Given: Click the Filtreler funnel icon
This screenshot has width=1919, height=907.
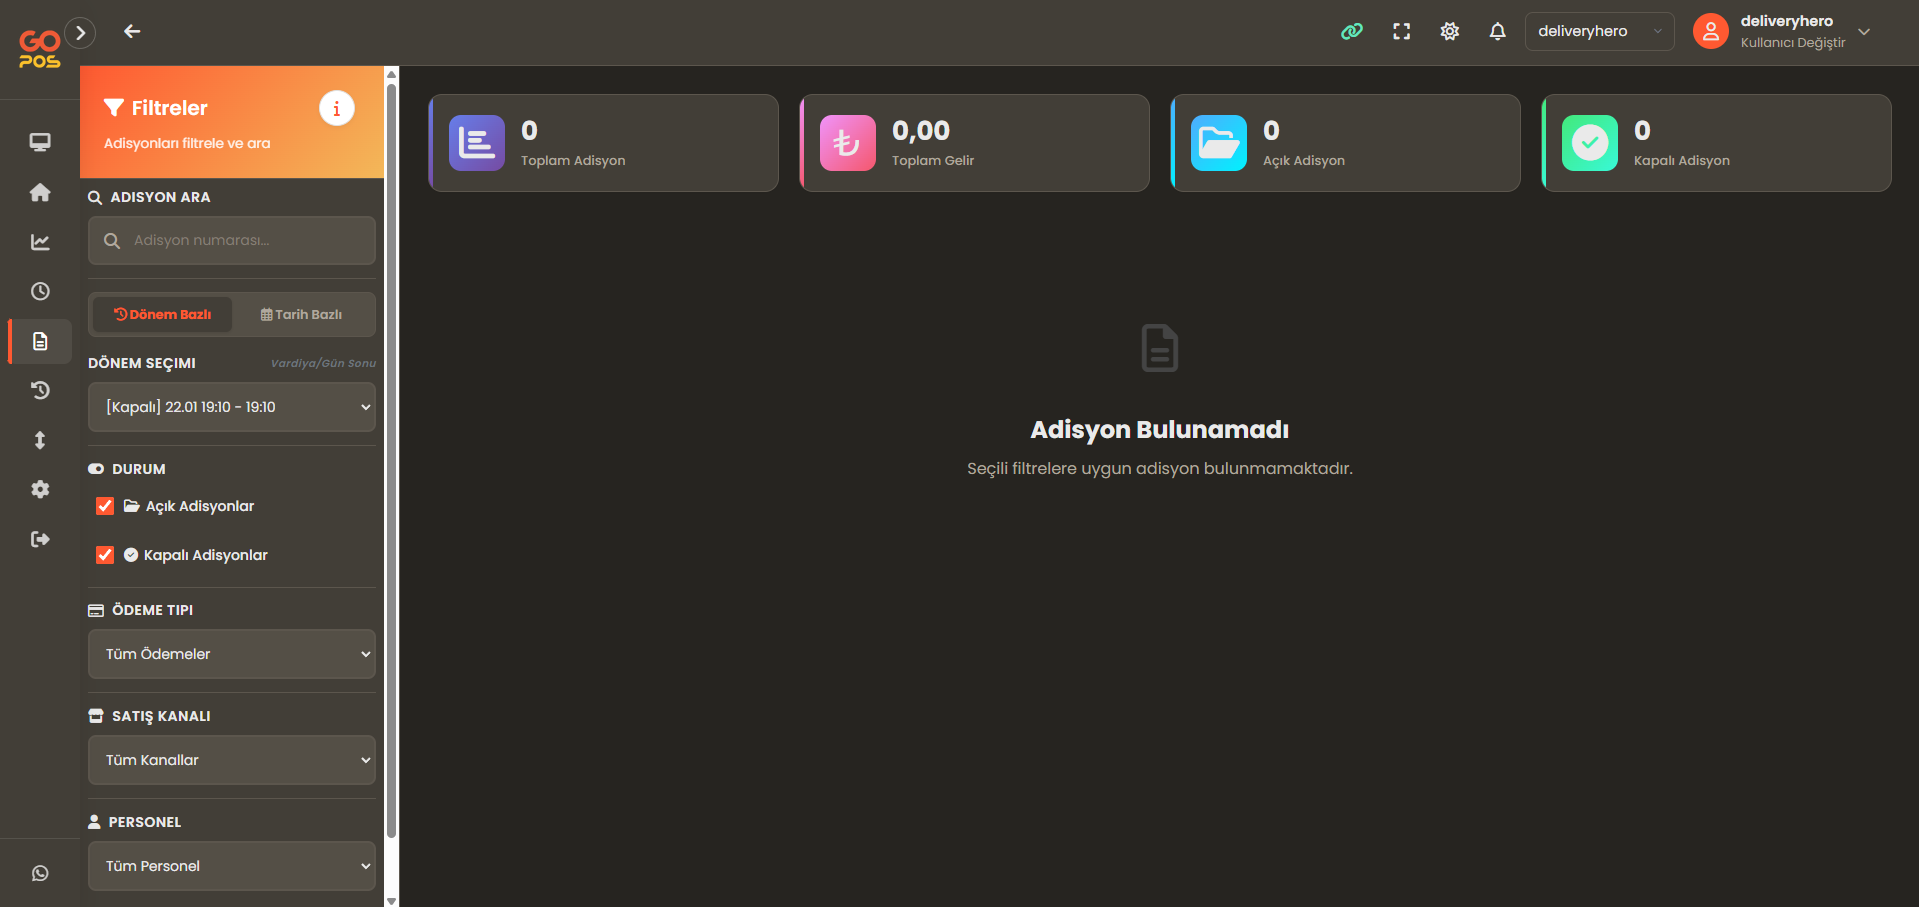Looking at the screenshot, I should pos(114,108).
